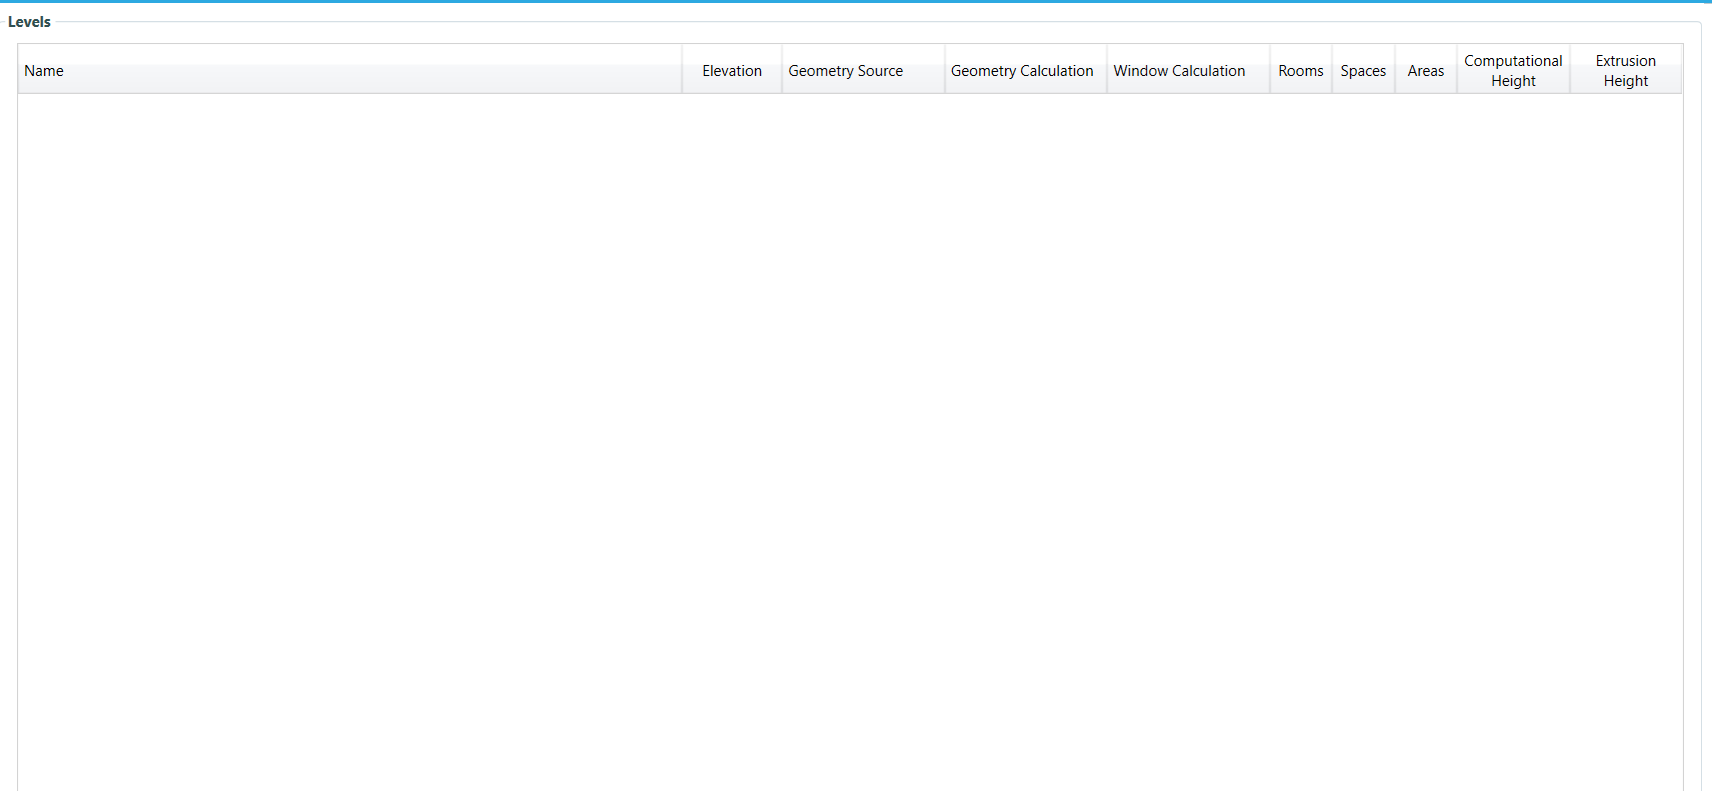Sort levels by Name column header
The height and width of the screenshot is (791, 1712).
[350, 70]
